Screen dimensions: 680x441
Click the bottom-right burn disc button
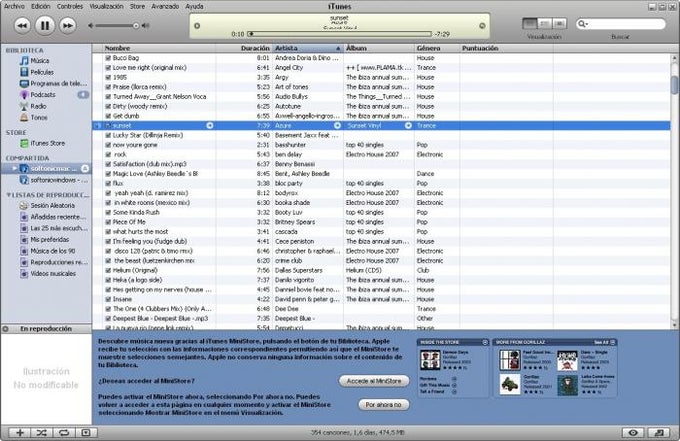[x=658, y=432]
